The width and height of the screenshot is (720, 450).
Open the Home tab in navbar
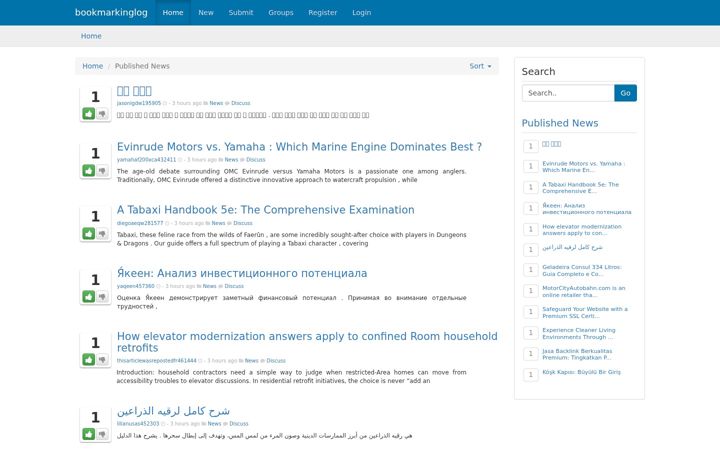pos(173,12)
